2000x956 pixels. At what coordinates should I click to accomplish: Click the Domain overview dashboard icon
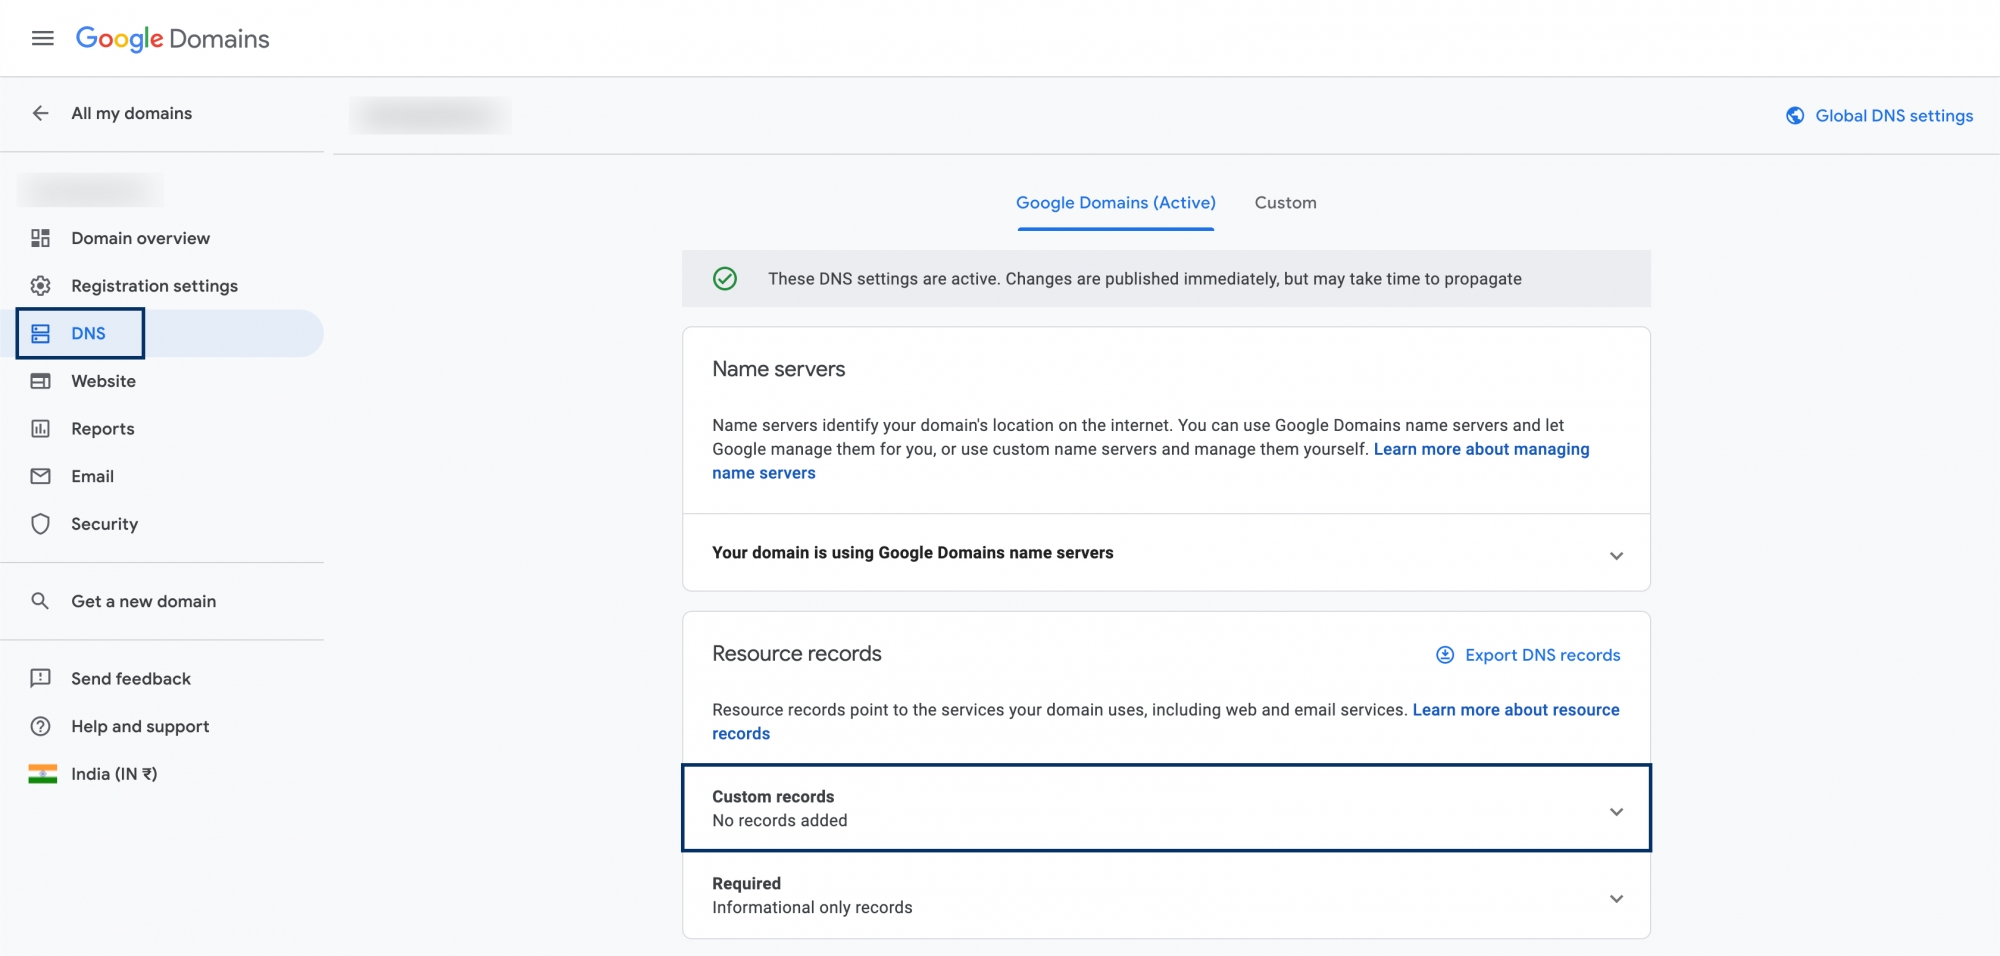click(x=40, y=238)
